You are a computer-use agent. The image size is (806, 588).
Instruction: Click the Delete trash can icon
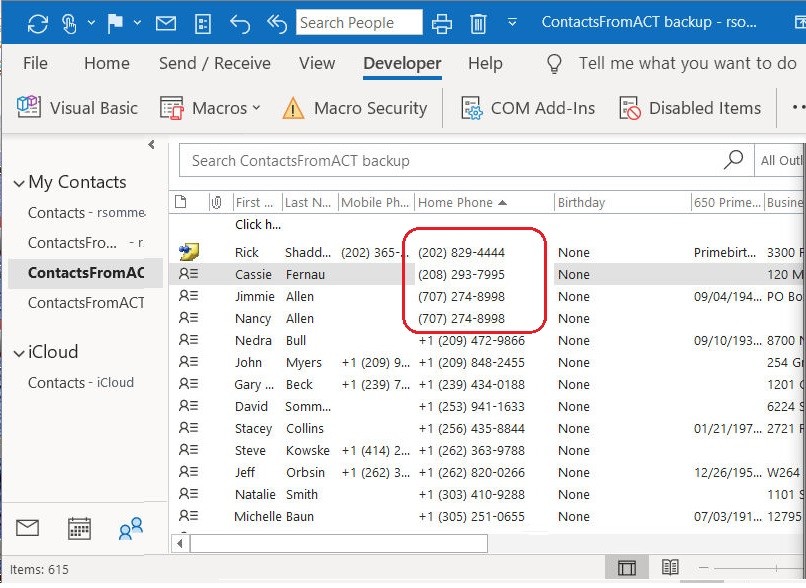click(478, 24)
